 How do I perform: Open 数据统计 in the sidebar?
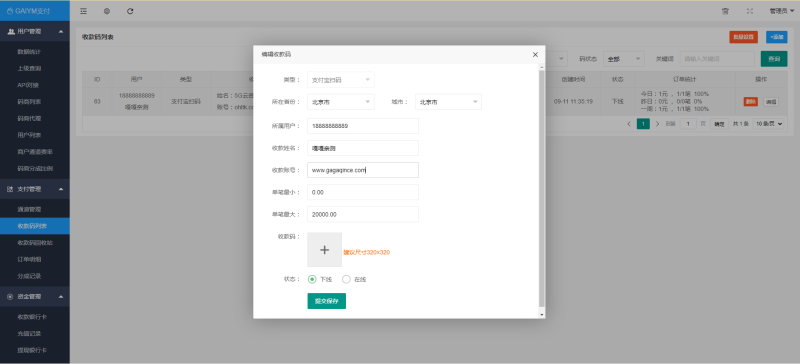click(x=29, y=52)
